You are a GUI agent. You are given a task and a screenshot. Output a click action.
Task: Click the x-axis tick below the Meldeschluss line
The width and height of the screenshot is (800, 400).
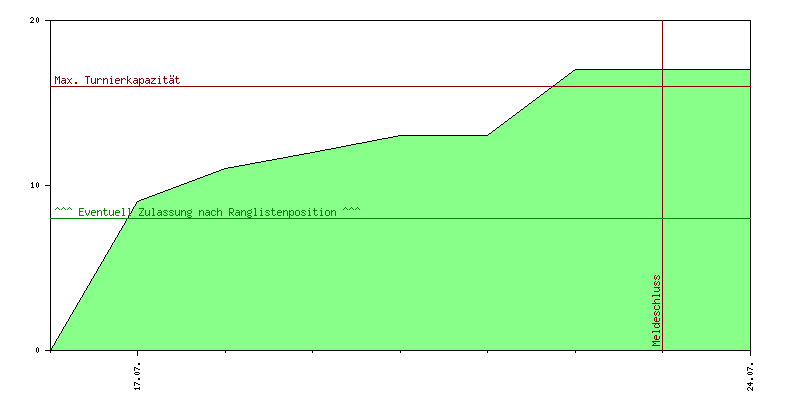tap(662, 352)
